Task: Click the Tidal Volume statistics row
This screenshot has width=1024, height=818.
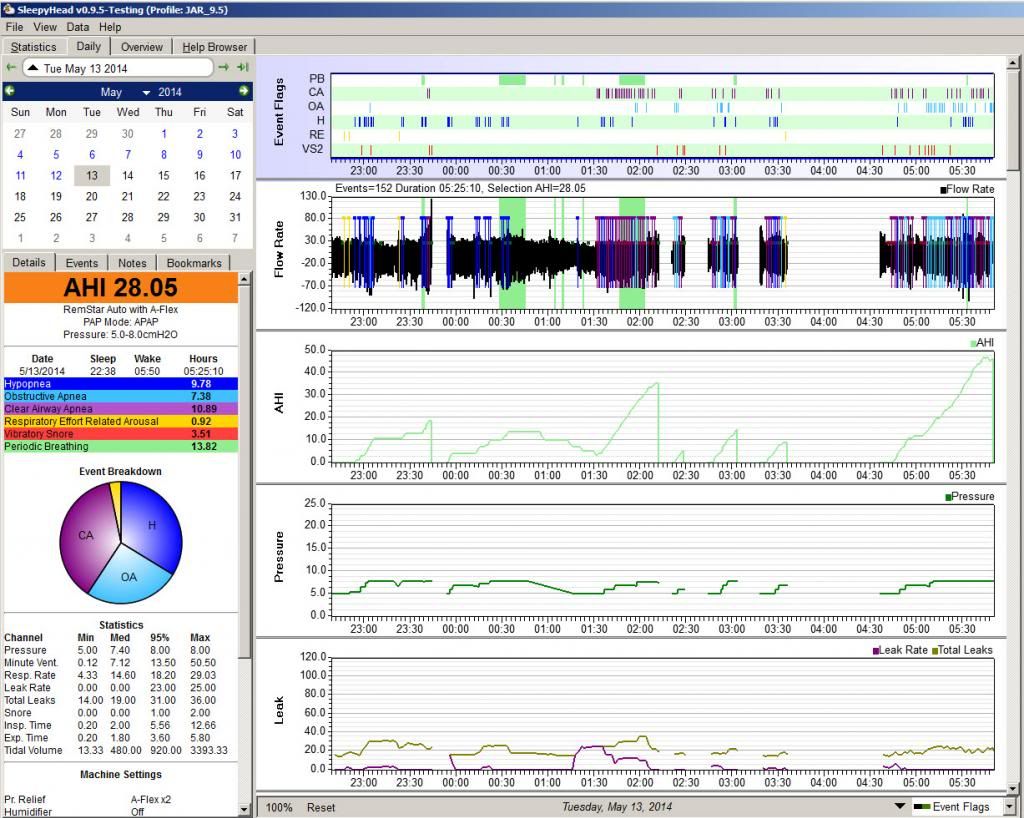Action: pyautogui.click(x=116, y=751)
